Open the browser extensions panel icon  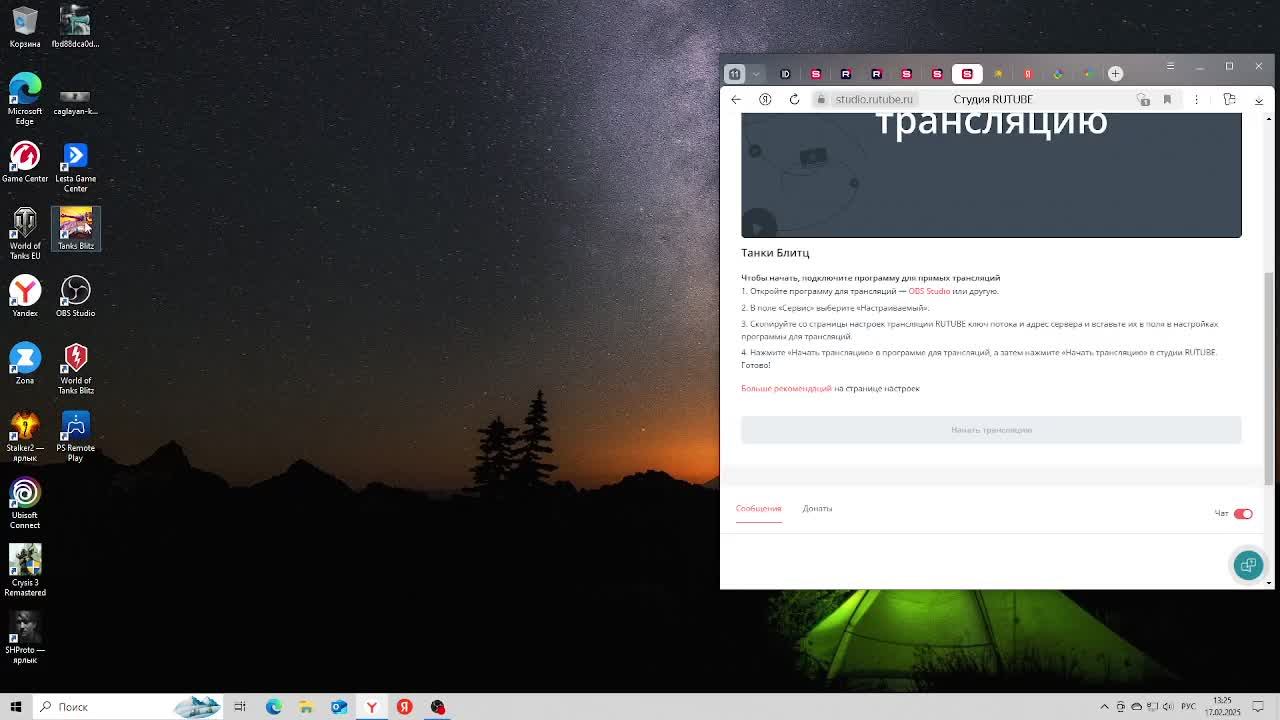click(x=1230, y=99)
